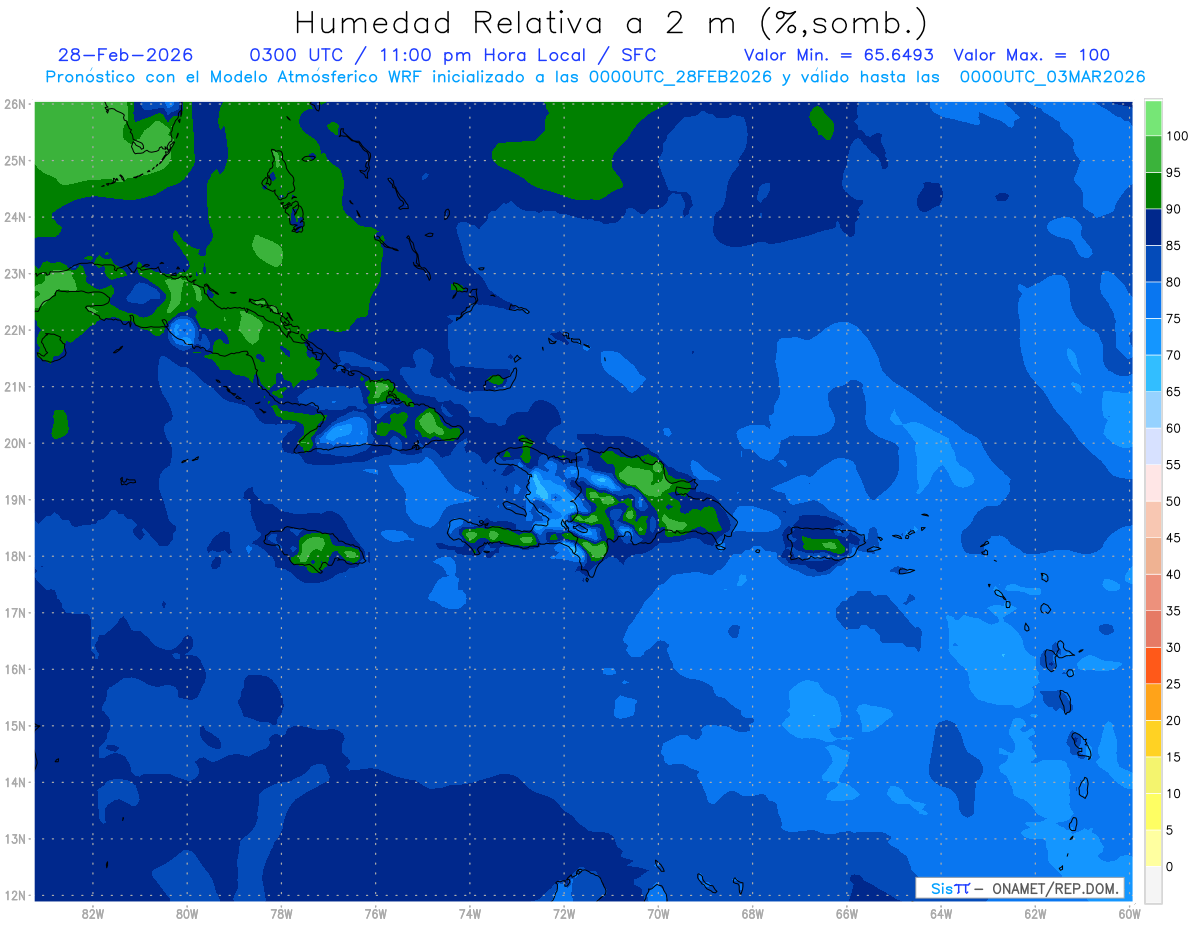Screen dimensions: 1200x927
Task: Click the salmon legend swatch between 35 and 40
Action: point(1153,592)
